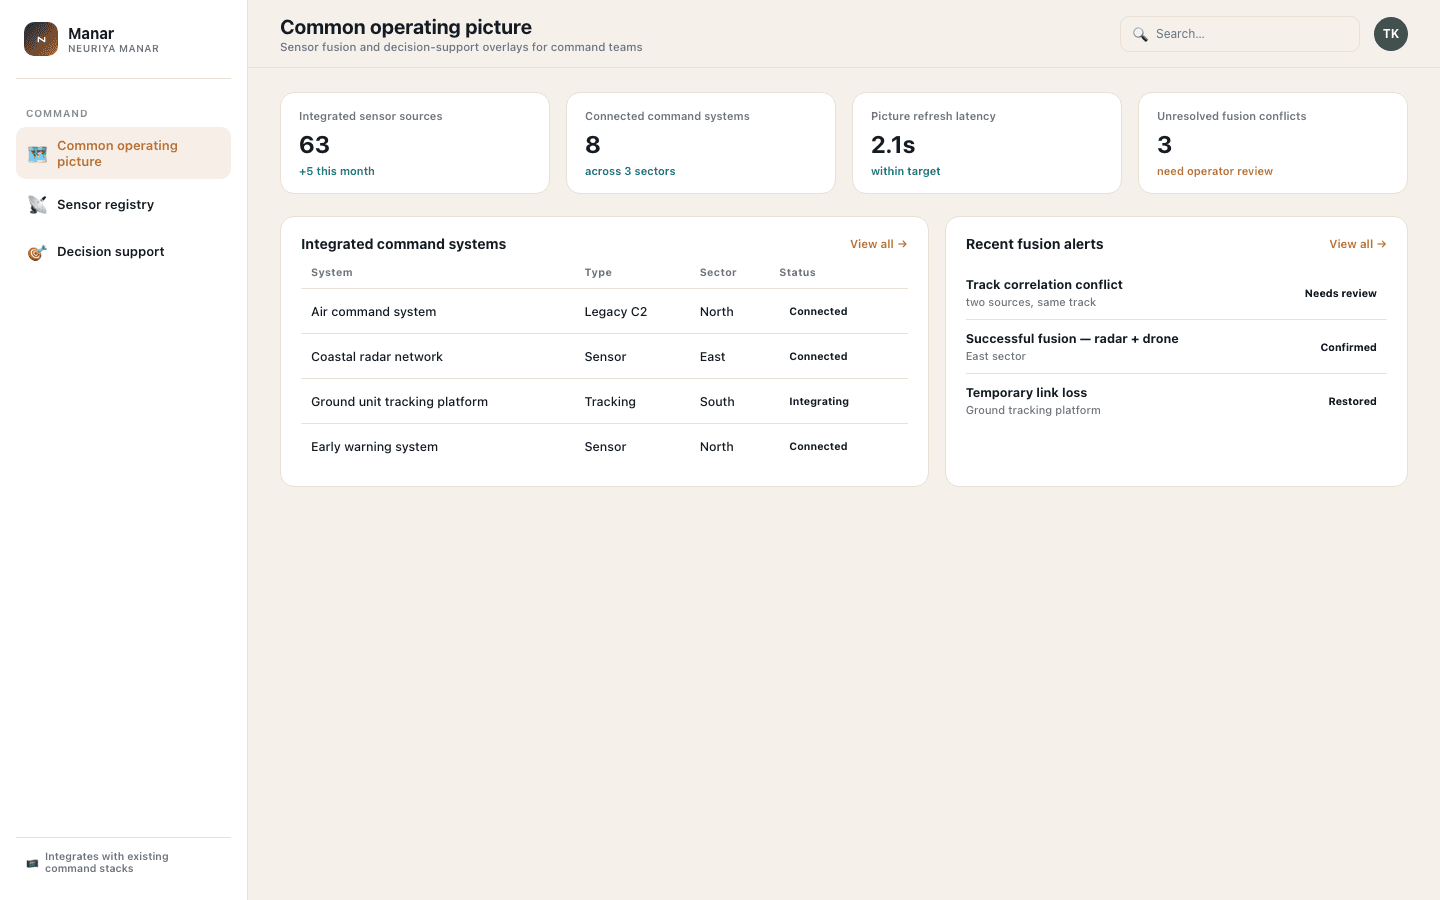Click the East sector cell

(713, 357)
